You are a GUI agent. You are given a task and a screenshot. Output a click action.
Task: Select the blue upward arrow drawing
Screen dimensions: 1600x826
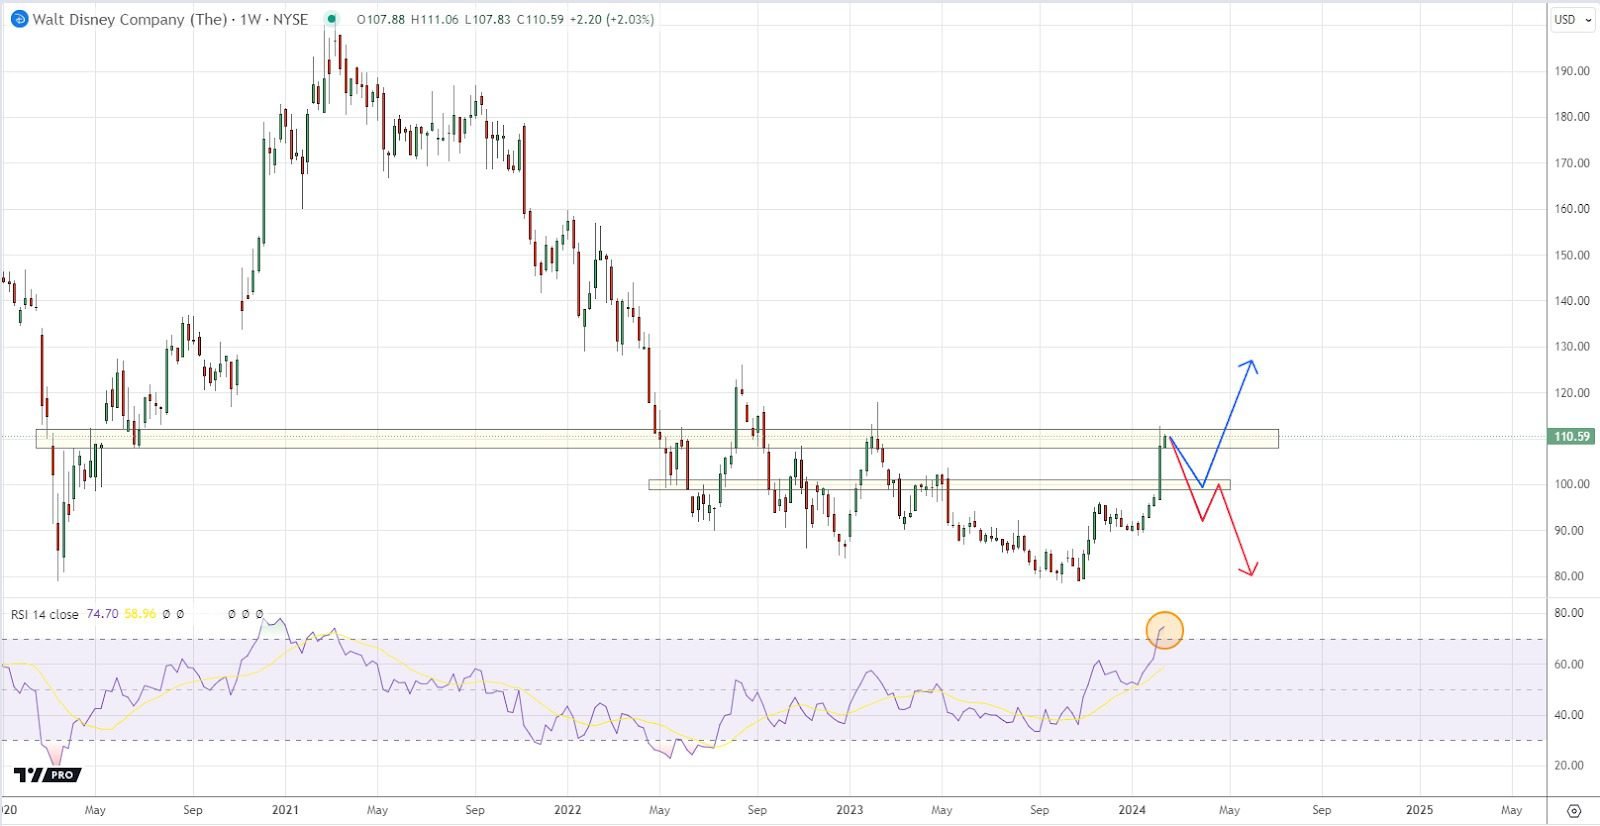(x=1229, y=420)
